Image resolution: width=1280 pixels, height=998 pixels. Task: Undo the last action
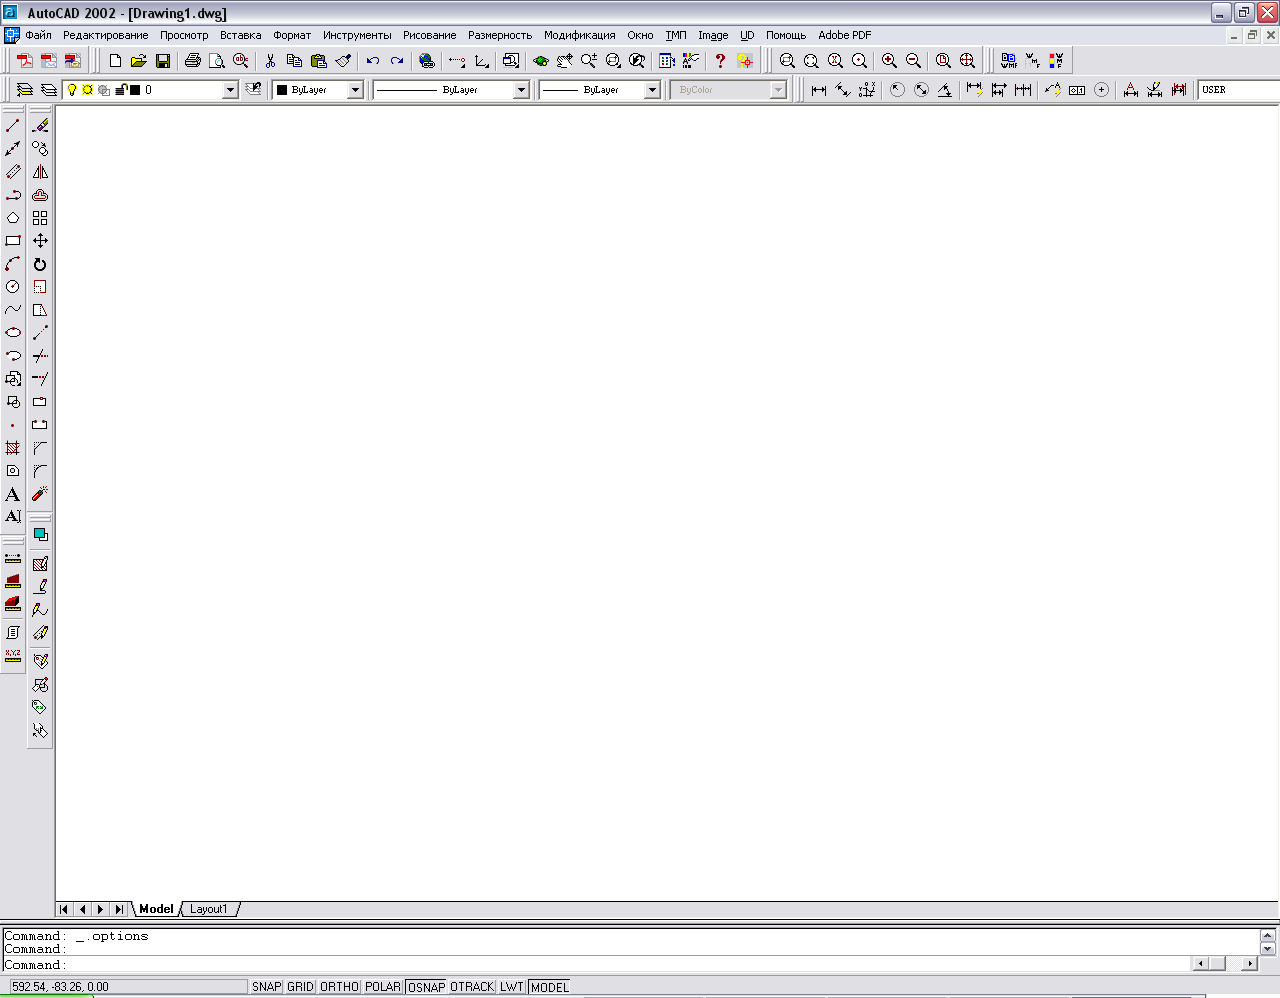[x=373, y=61]
